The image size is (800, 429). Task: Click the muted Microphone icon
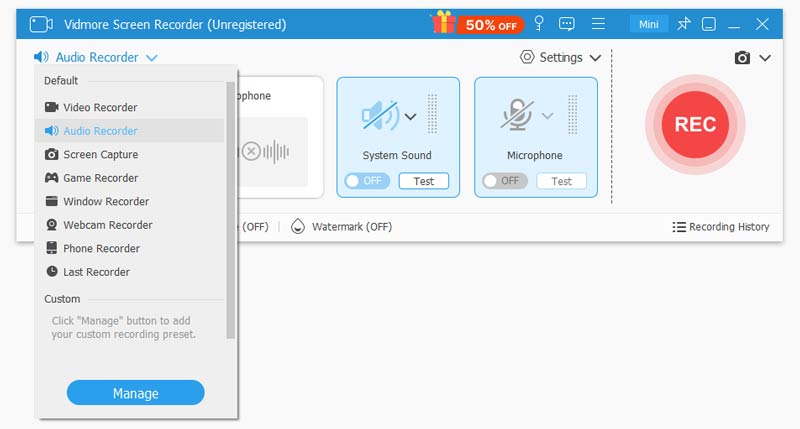tap(518, 115)
